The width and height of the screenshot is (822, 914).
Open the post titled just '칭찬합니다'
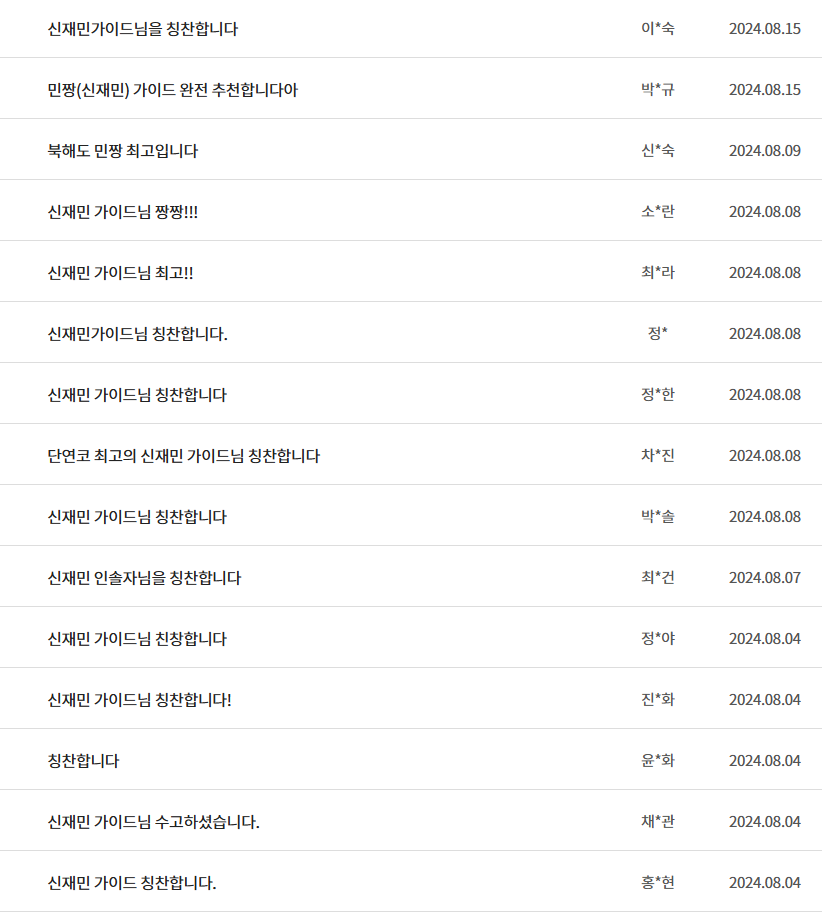(83, 761)
